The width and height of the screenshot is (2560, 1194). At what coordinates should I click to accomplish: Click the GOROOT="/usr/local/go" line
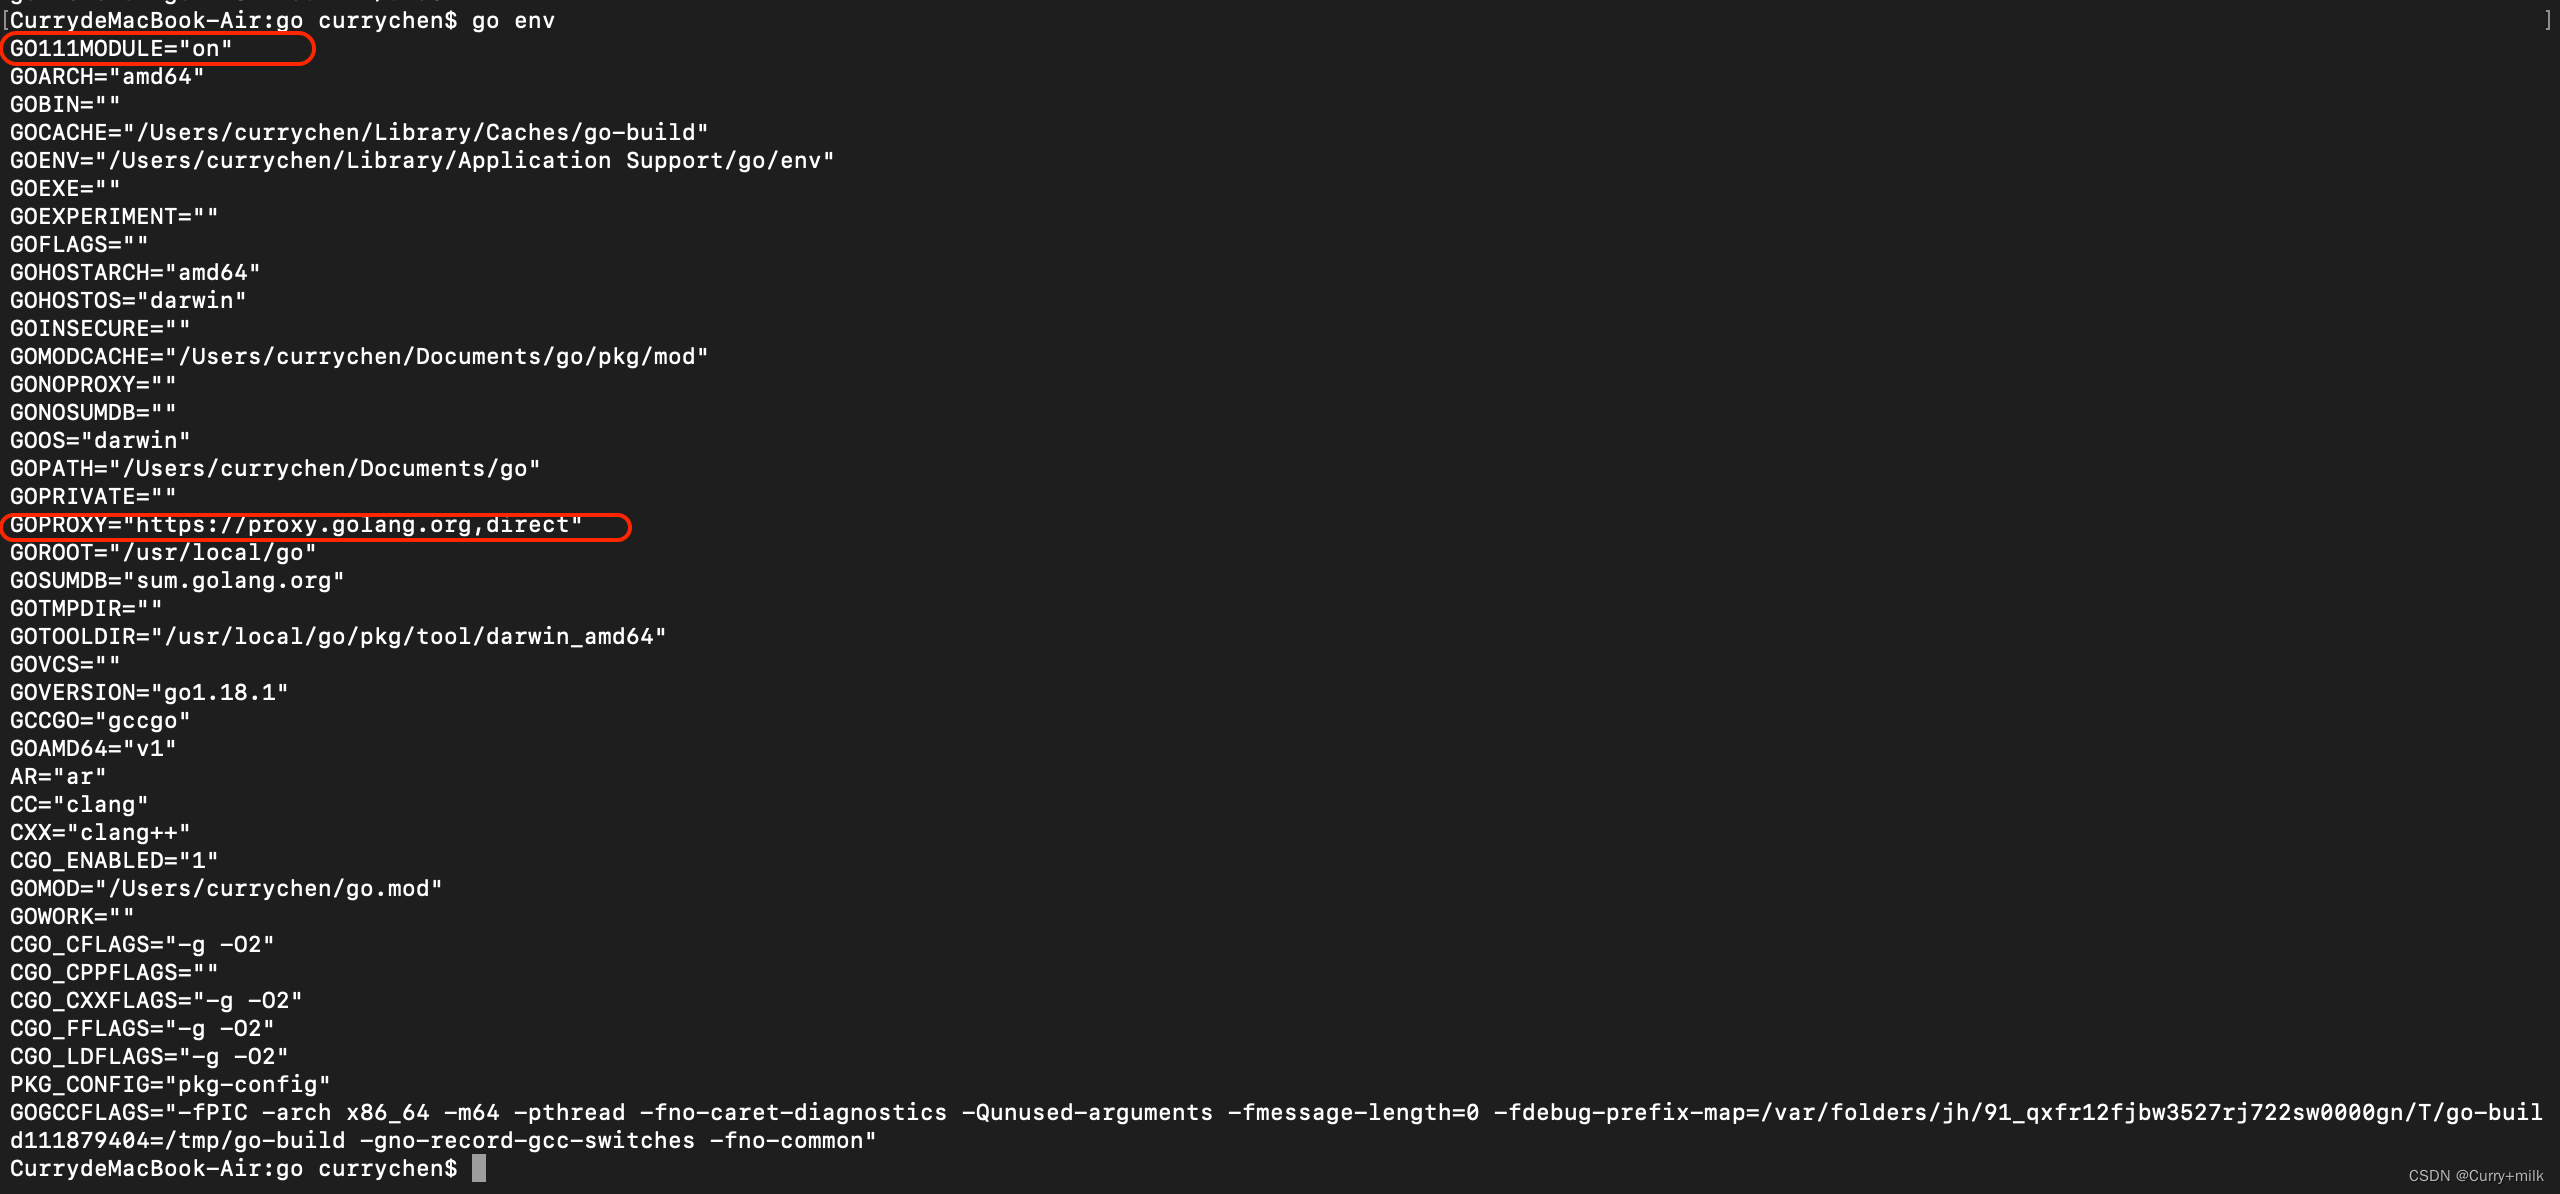point(163,553)
